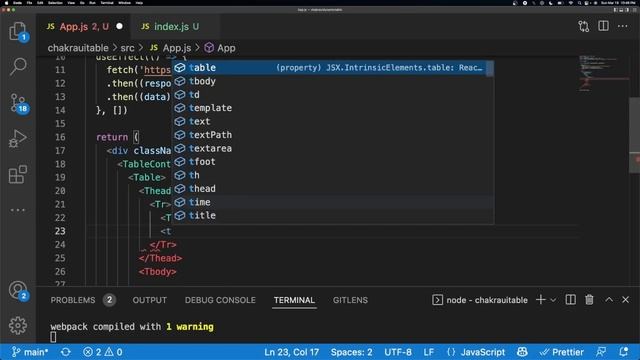
Task: Place cursor on closing </Thead> tag
Action: (160, 258)
